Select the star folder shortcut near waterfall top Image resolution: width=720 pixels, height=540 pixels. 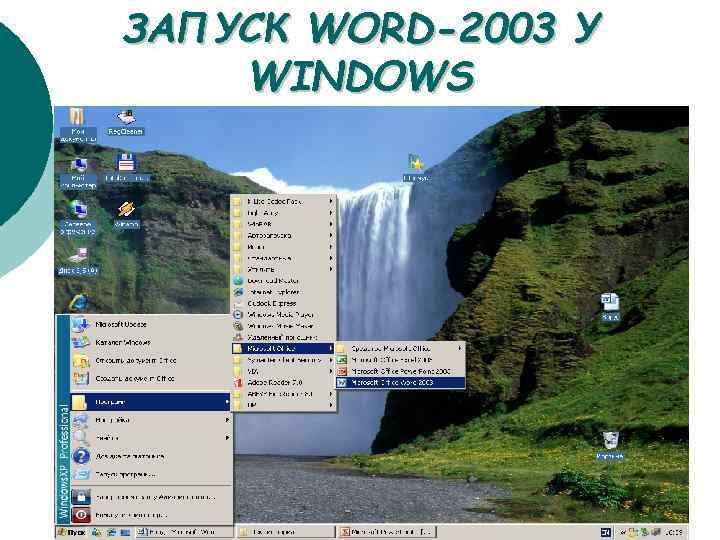pos(416,168)
